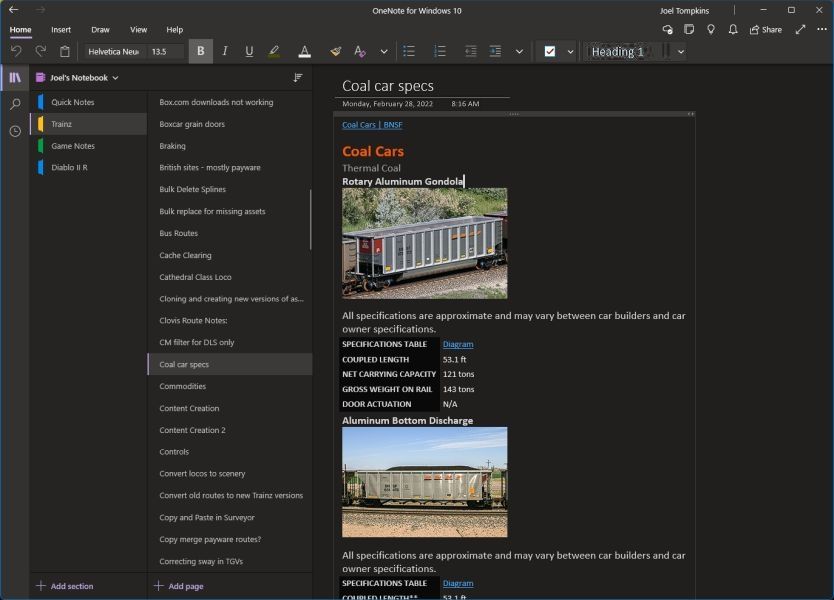The width and height of the screenshot is (834, 600).
Task: Open notifications bell icon
Action: [733, 29]
